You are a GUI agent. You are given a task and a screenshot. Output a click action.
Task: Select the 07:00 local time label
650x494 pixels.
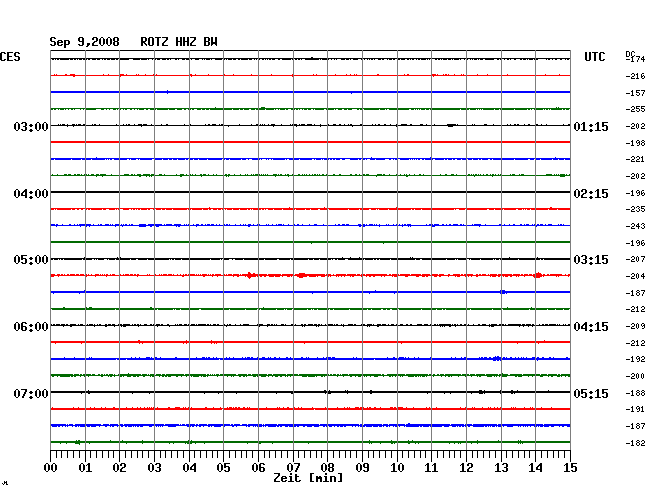pos(31,393)
